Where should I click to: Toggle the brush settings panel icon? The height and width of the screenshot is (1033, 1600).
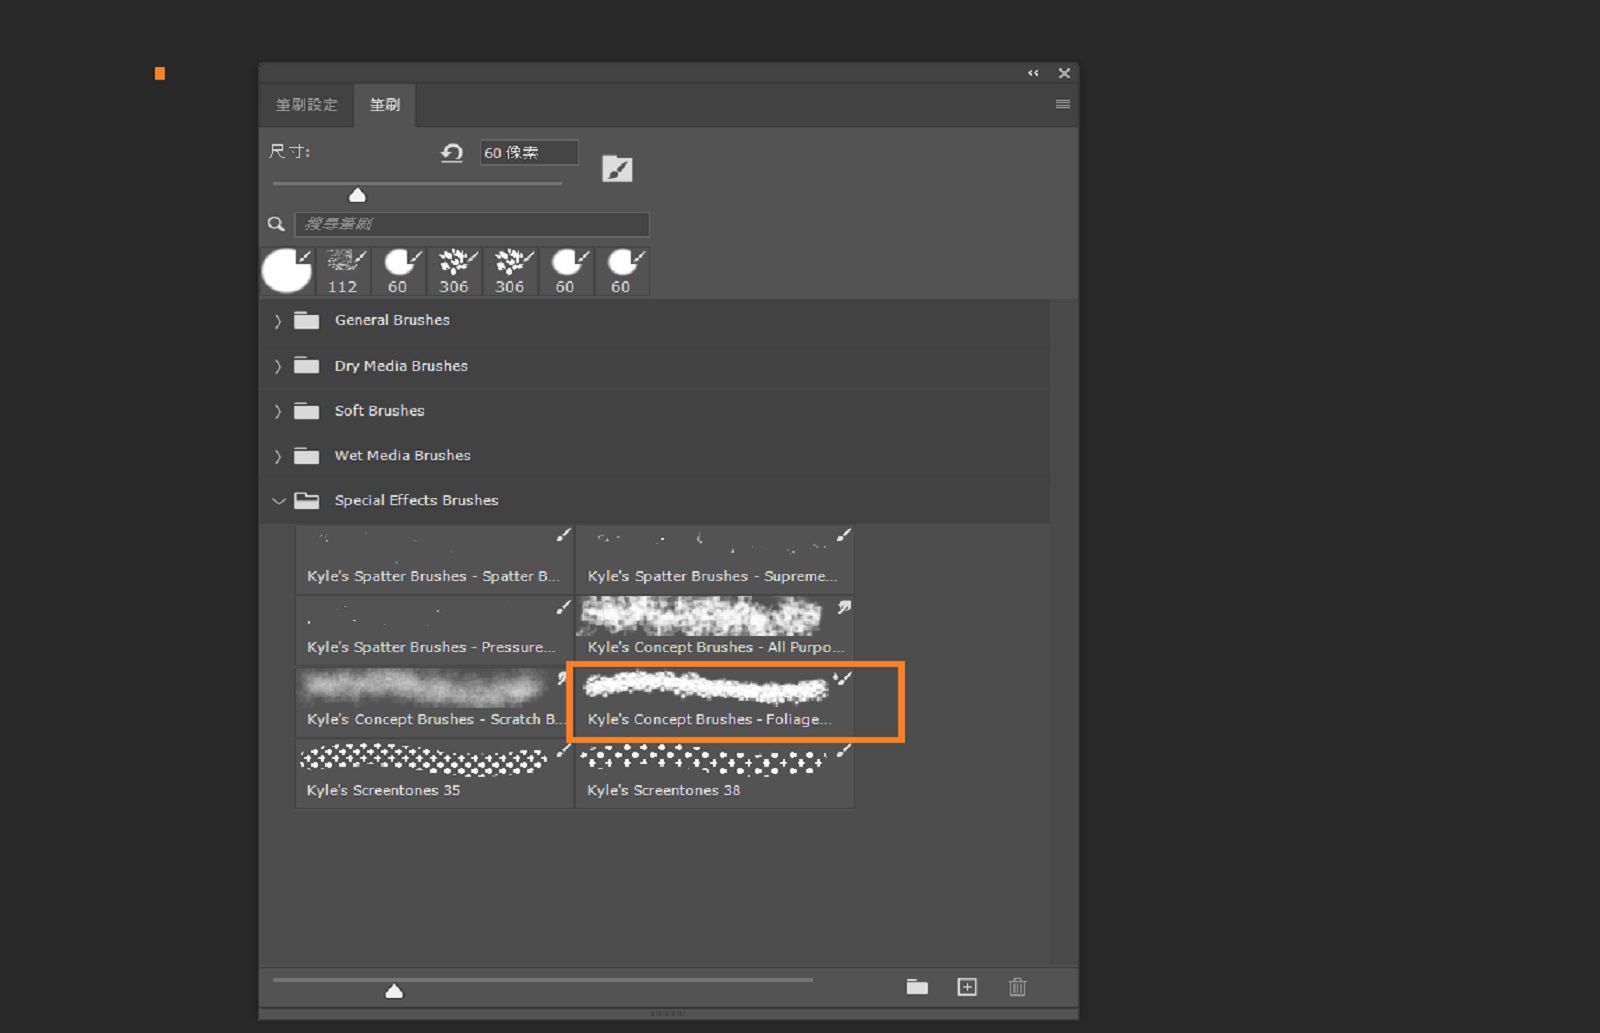[x=617, y=169]
